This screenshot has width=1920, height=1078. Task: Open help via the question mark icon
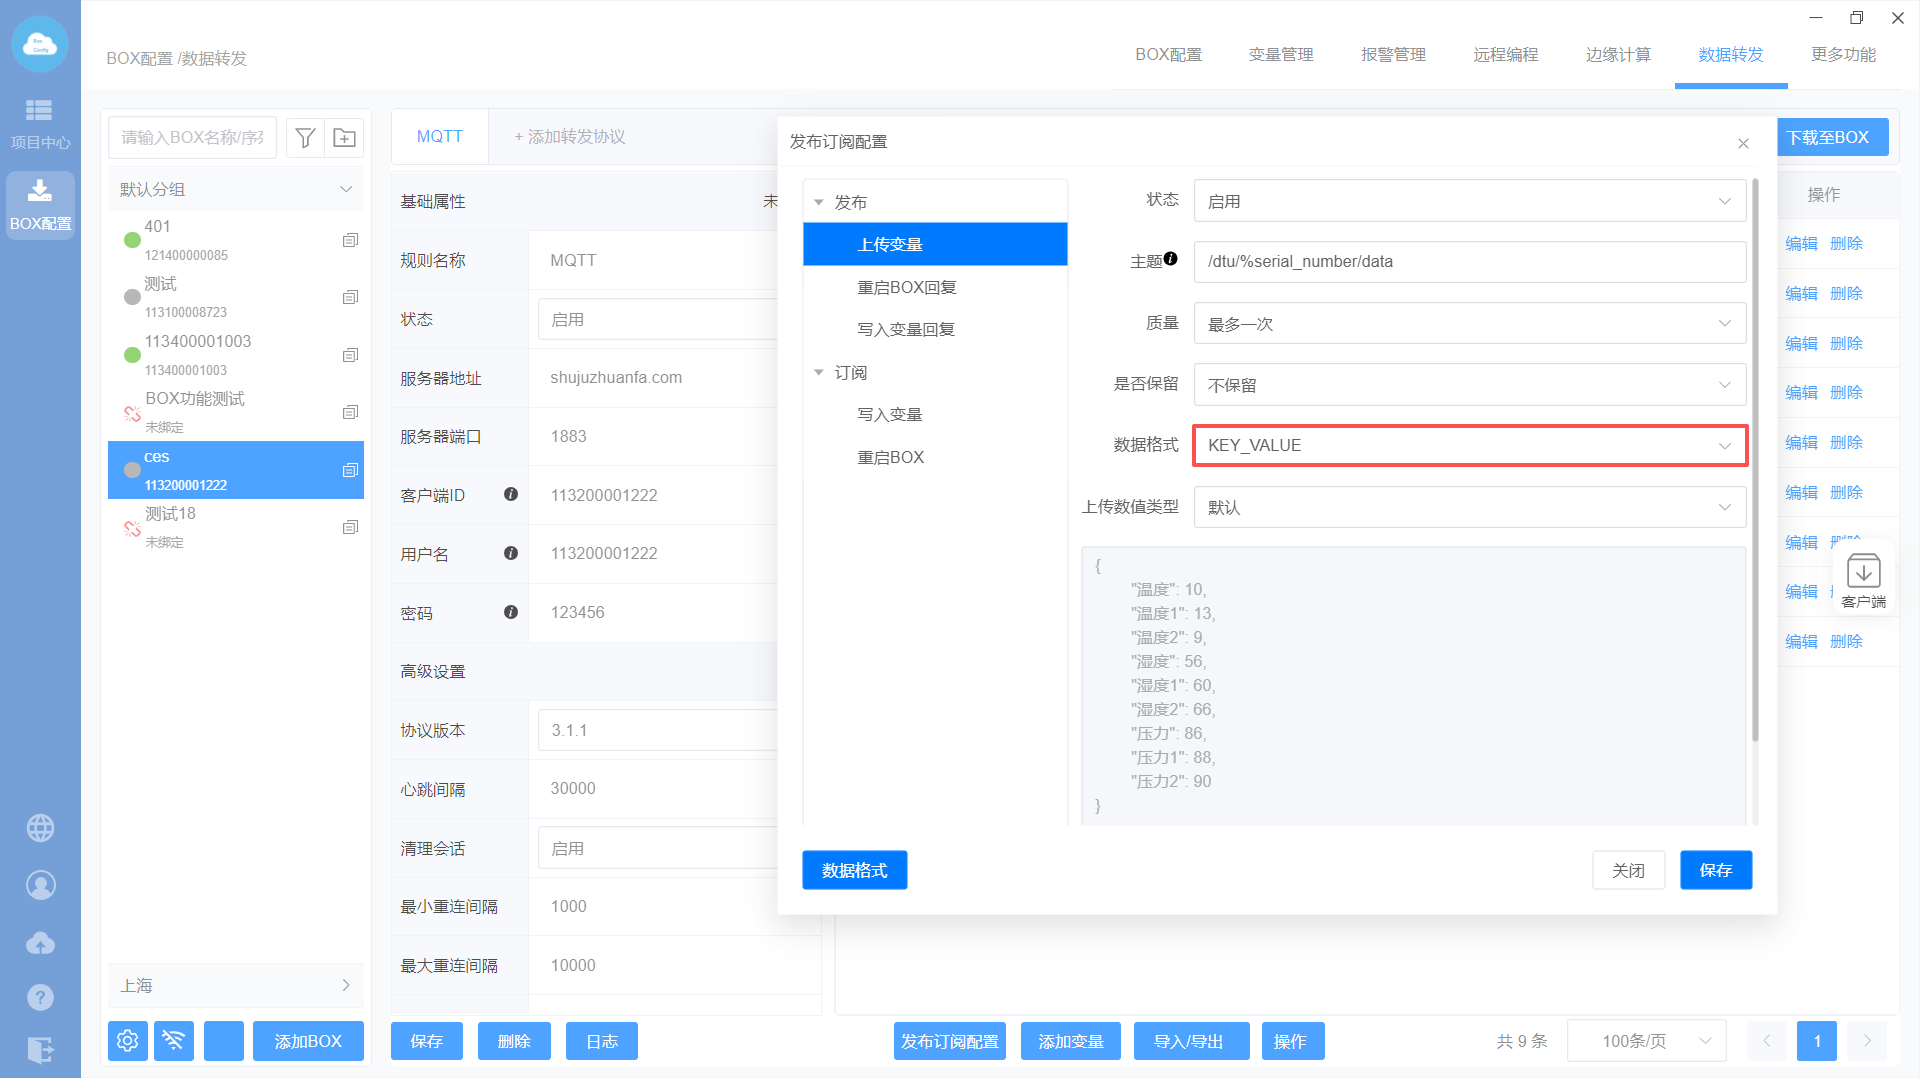[x=40, y=997]
